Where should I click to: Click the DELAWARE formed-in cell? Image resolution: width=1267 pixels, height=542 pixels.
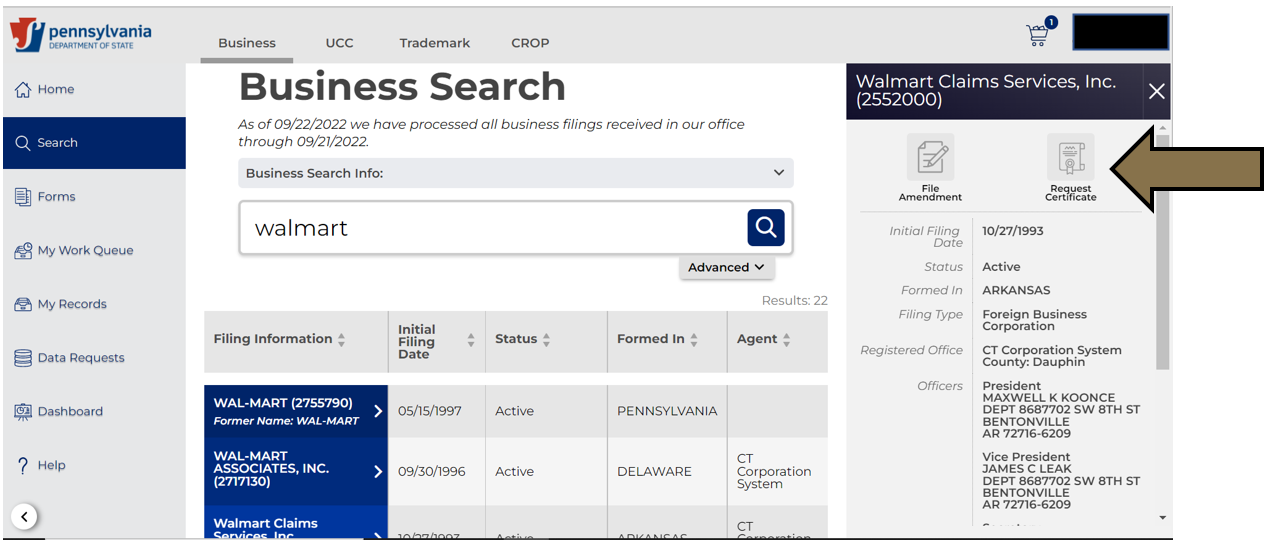pos(667,471)
